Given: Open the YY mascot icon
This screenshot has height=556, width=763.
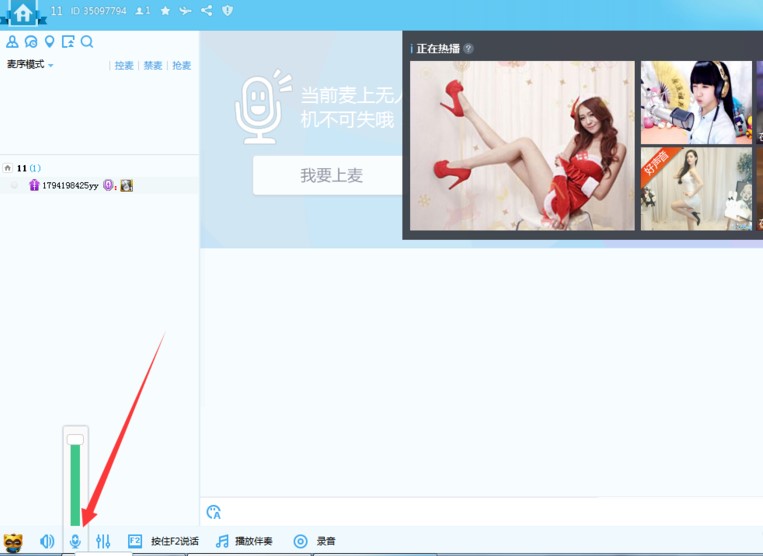Looking at the screenshot, I should click(x=13, y=541).
